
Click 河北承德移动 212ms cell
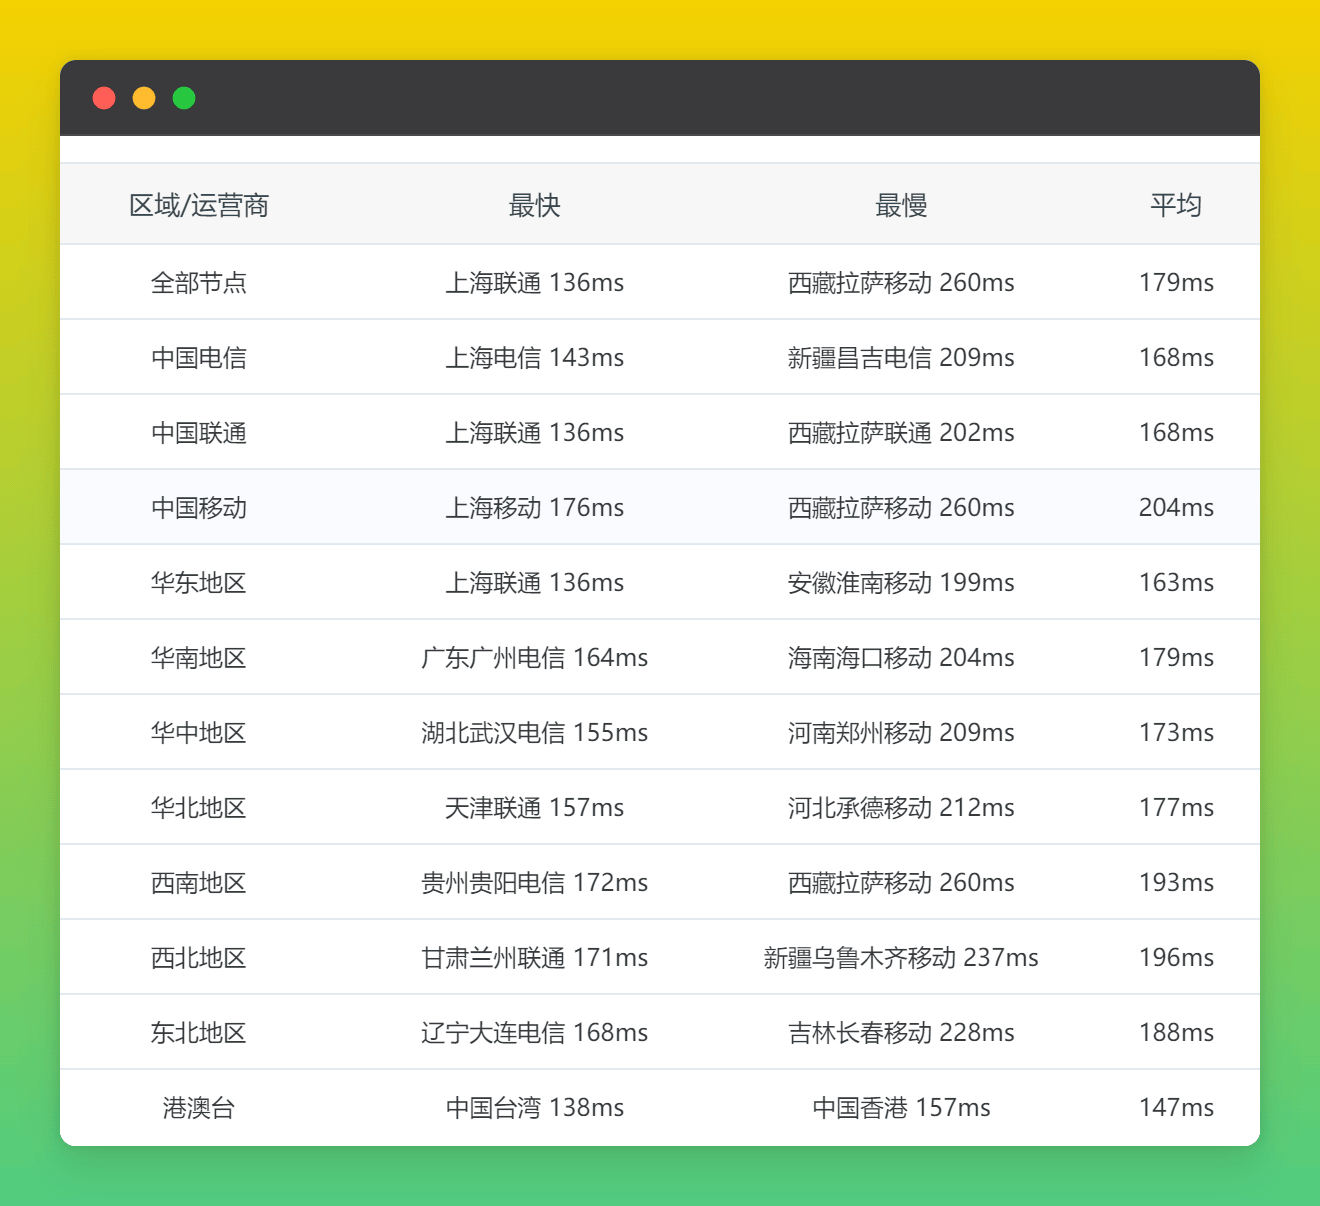coord(901,808)
